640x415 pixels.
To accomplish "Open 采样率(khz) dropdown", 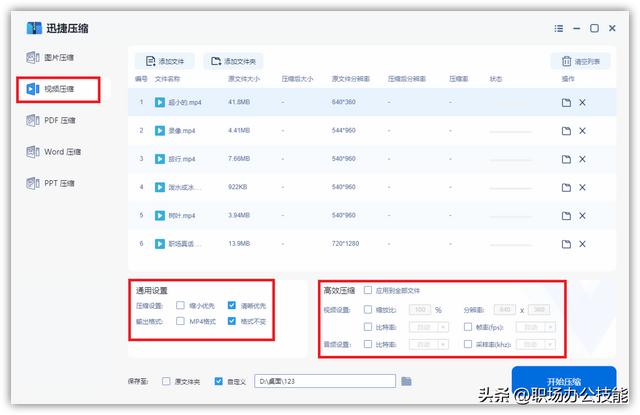I will click(536, 344).
